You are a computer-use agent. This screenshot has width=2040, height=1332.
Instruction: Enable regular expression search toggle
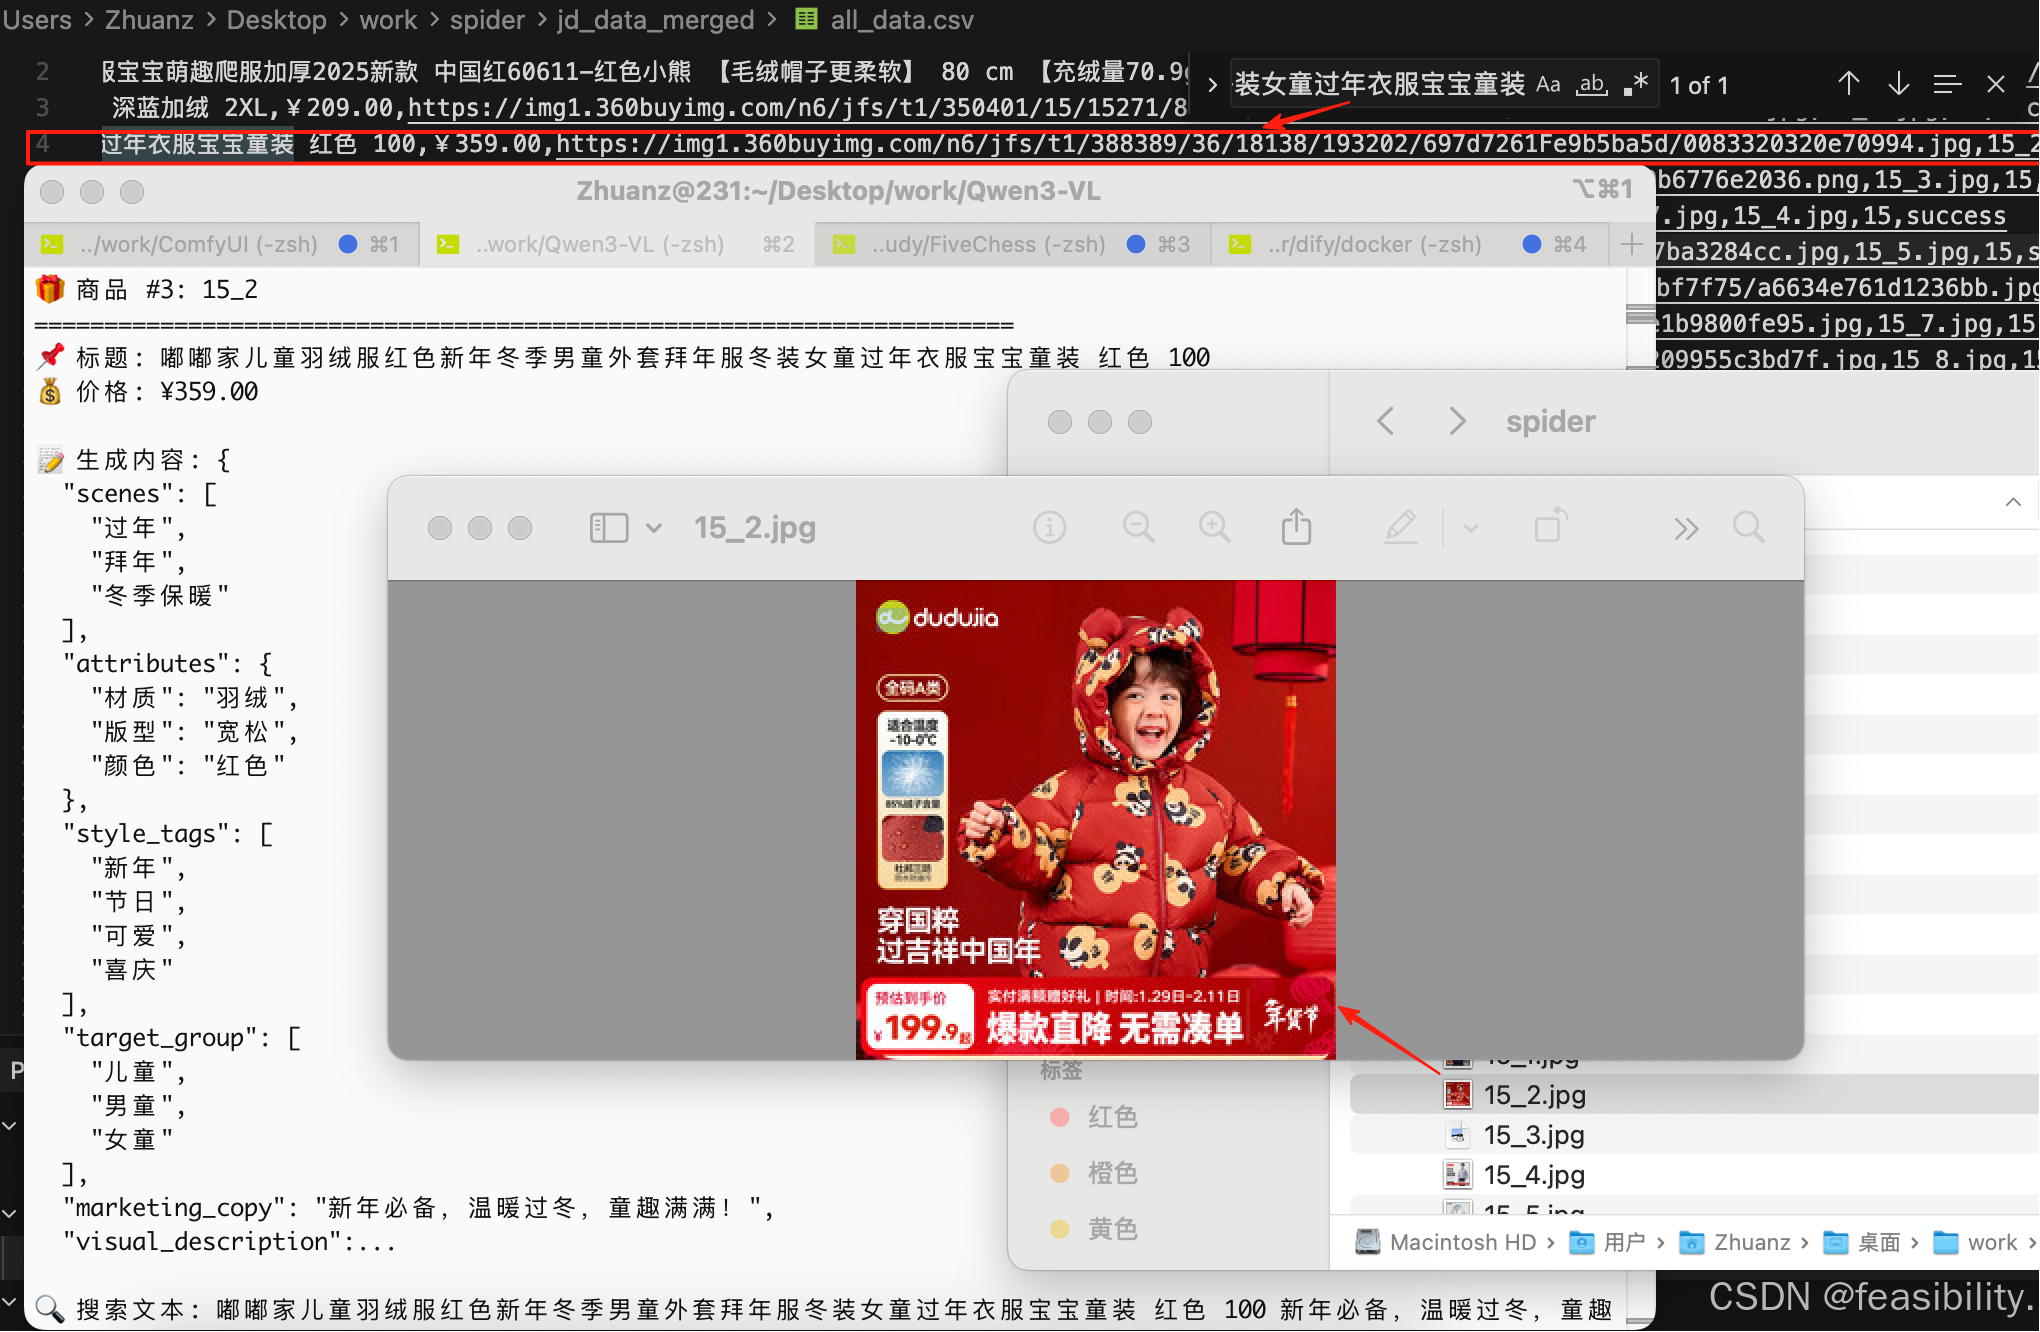click(1636, 85)
